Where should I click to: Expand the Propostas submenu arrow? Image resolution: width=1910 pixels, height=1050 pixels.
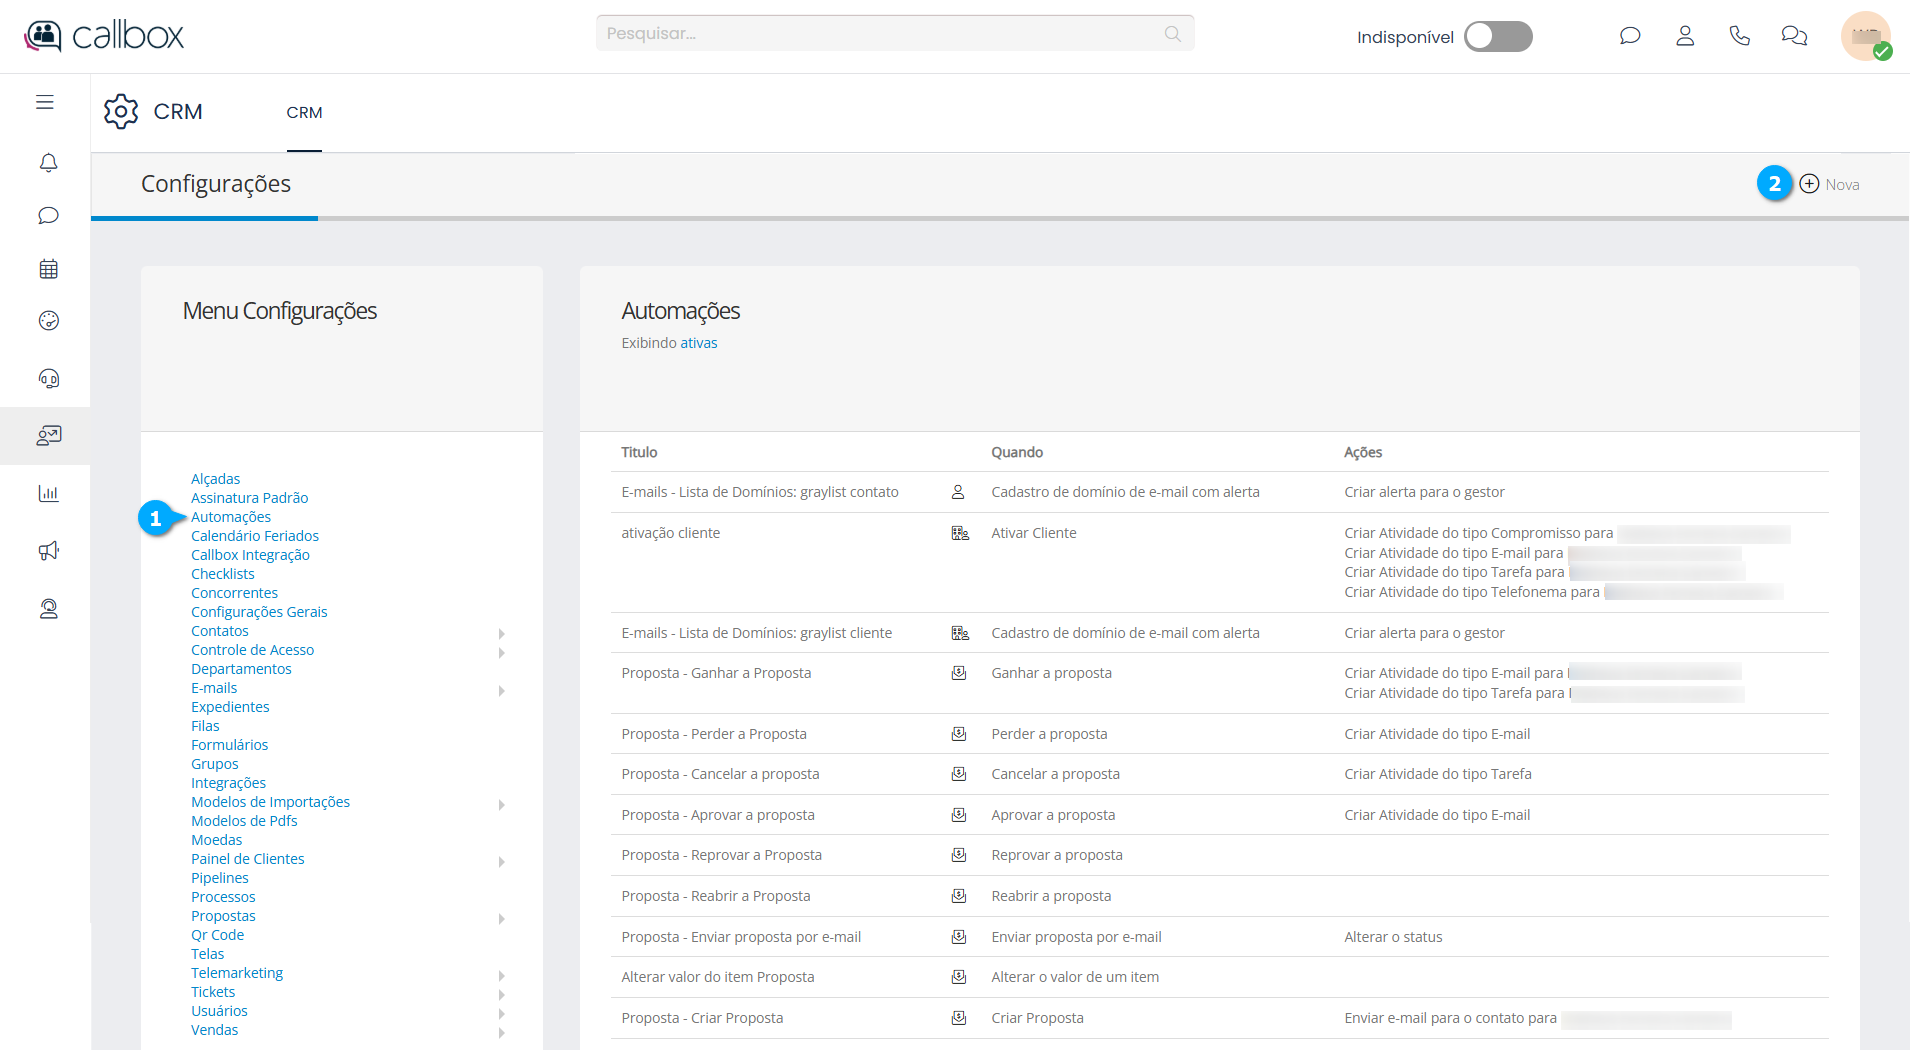click(x=501, y=919)
